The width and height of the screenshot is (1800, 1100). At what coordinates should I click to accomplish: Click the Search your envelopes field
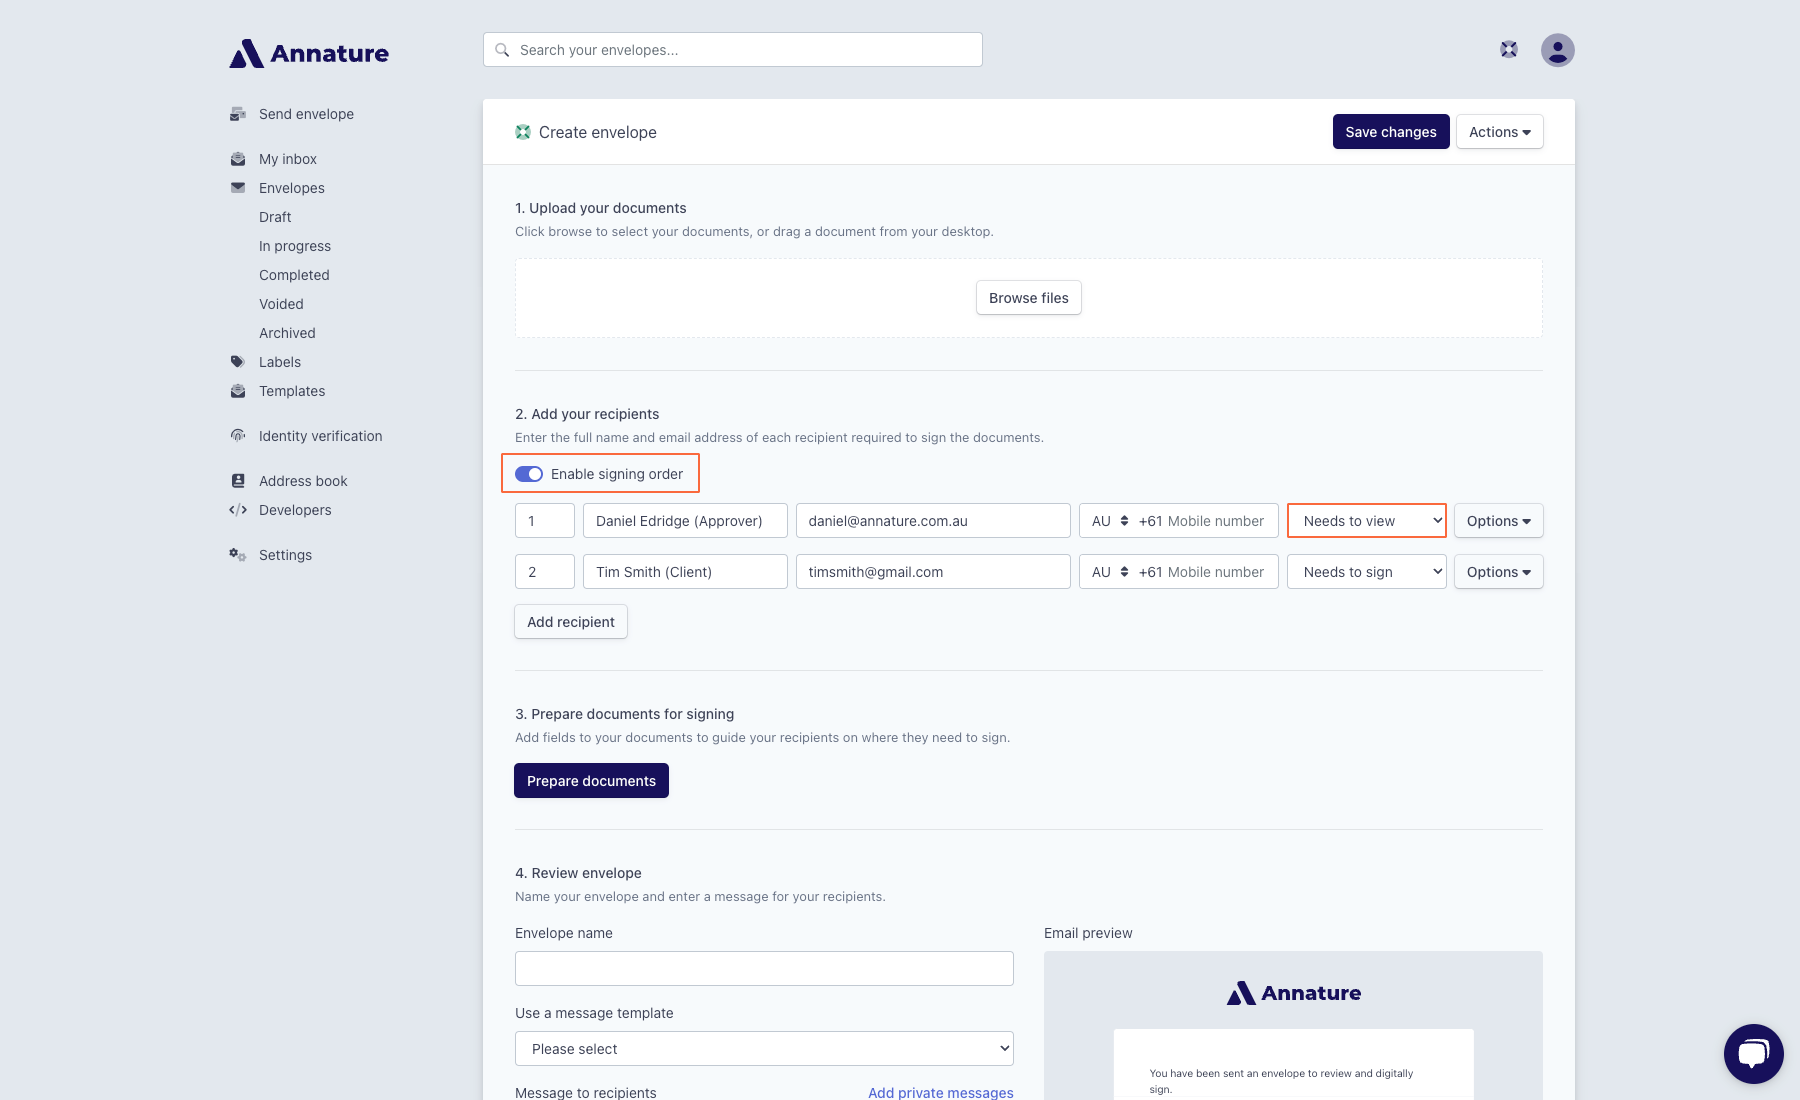[x=733, y=50]
